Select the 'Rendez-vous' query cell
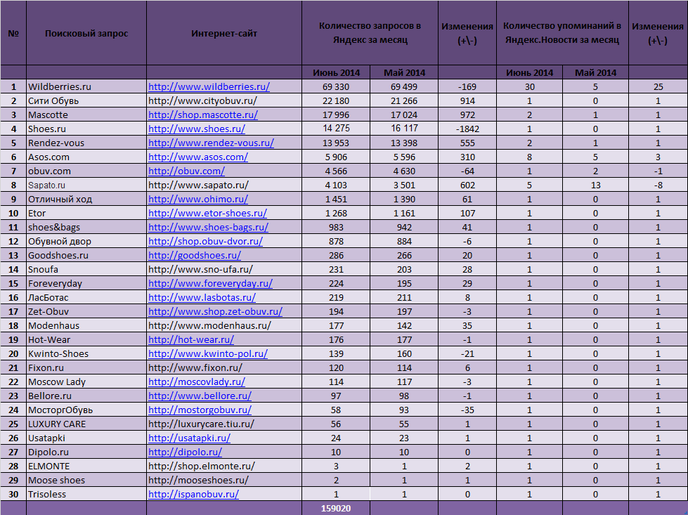The height and width of the screenshot is (515, 688). 86,143
